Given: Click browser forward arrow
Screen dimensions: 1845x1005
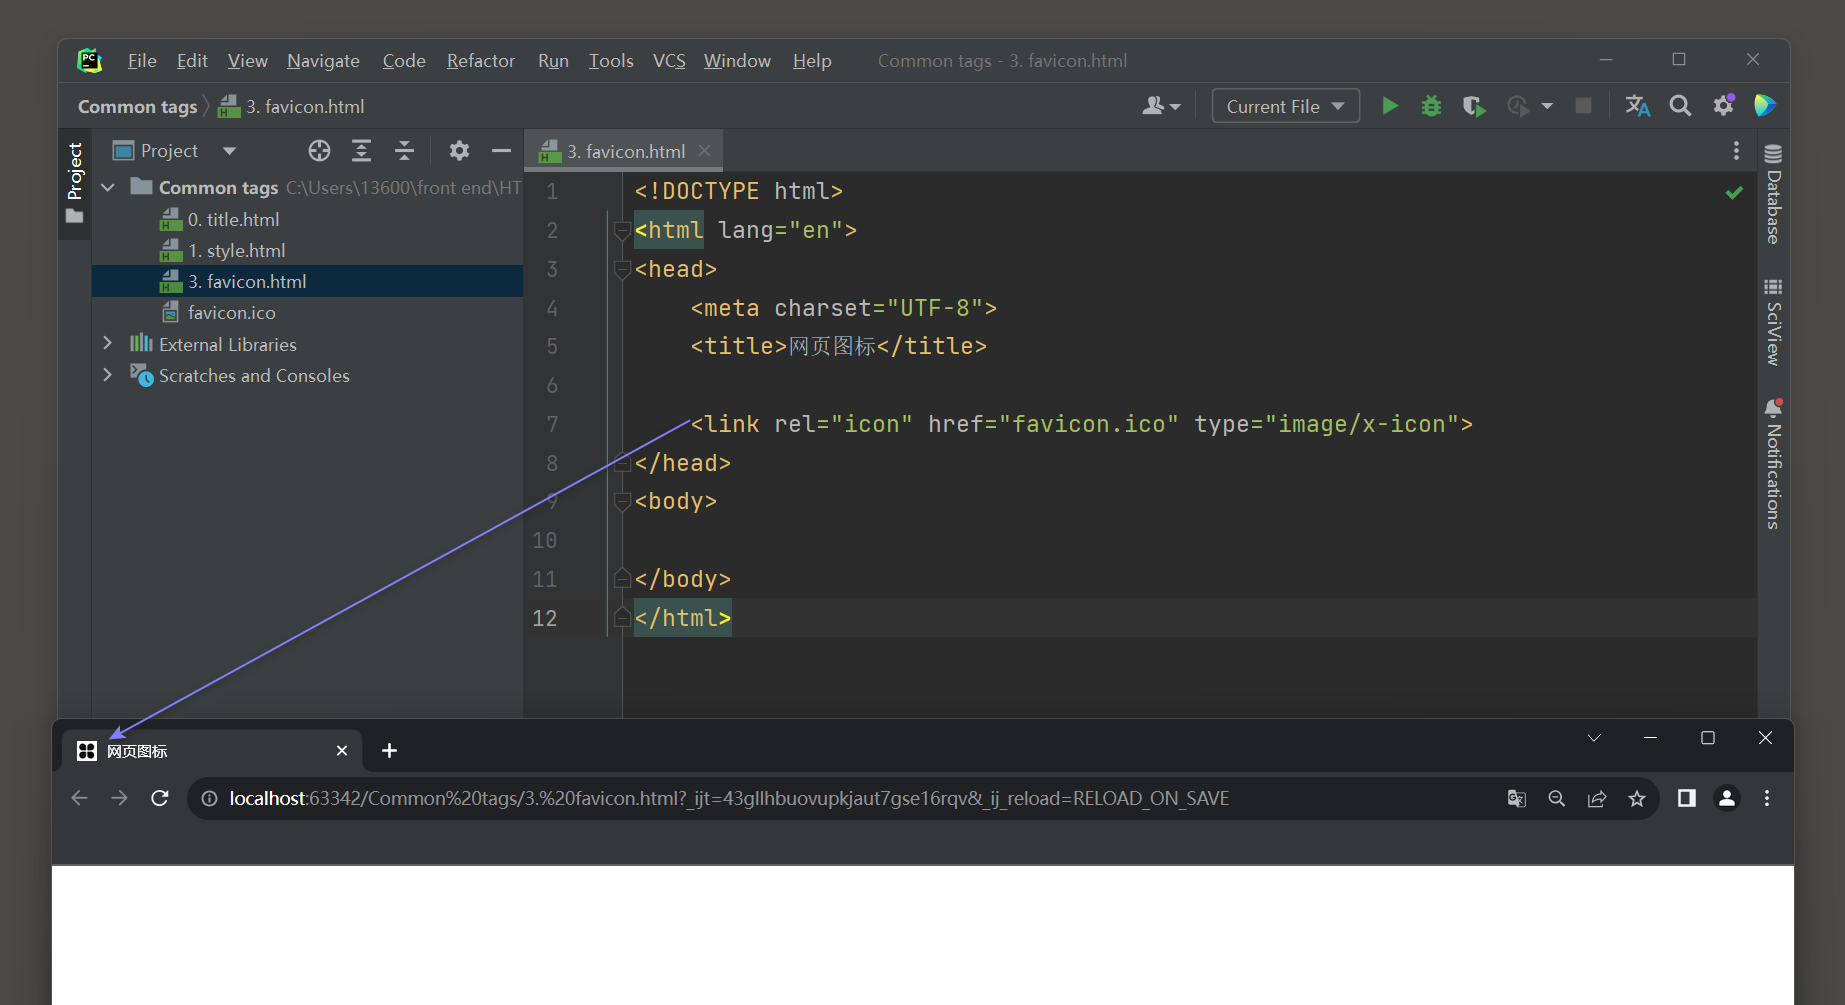Looking at the screenshot, I should 119,798.
